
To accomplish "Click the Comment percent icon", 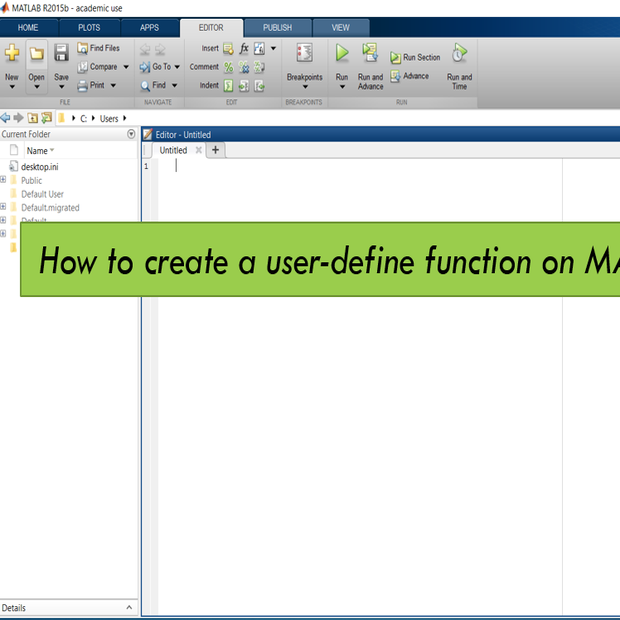I will point(228,67).
